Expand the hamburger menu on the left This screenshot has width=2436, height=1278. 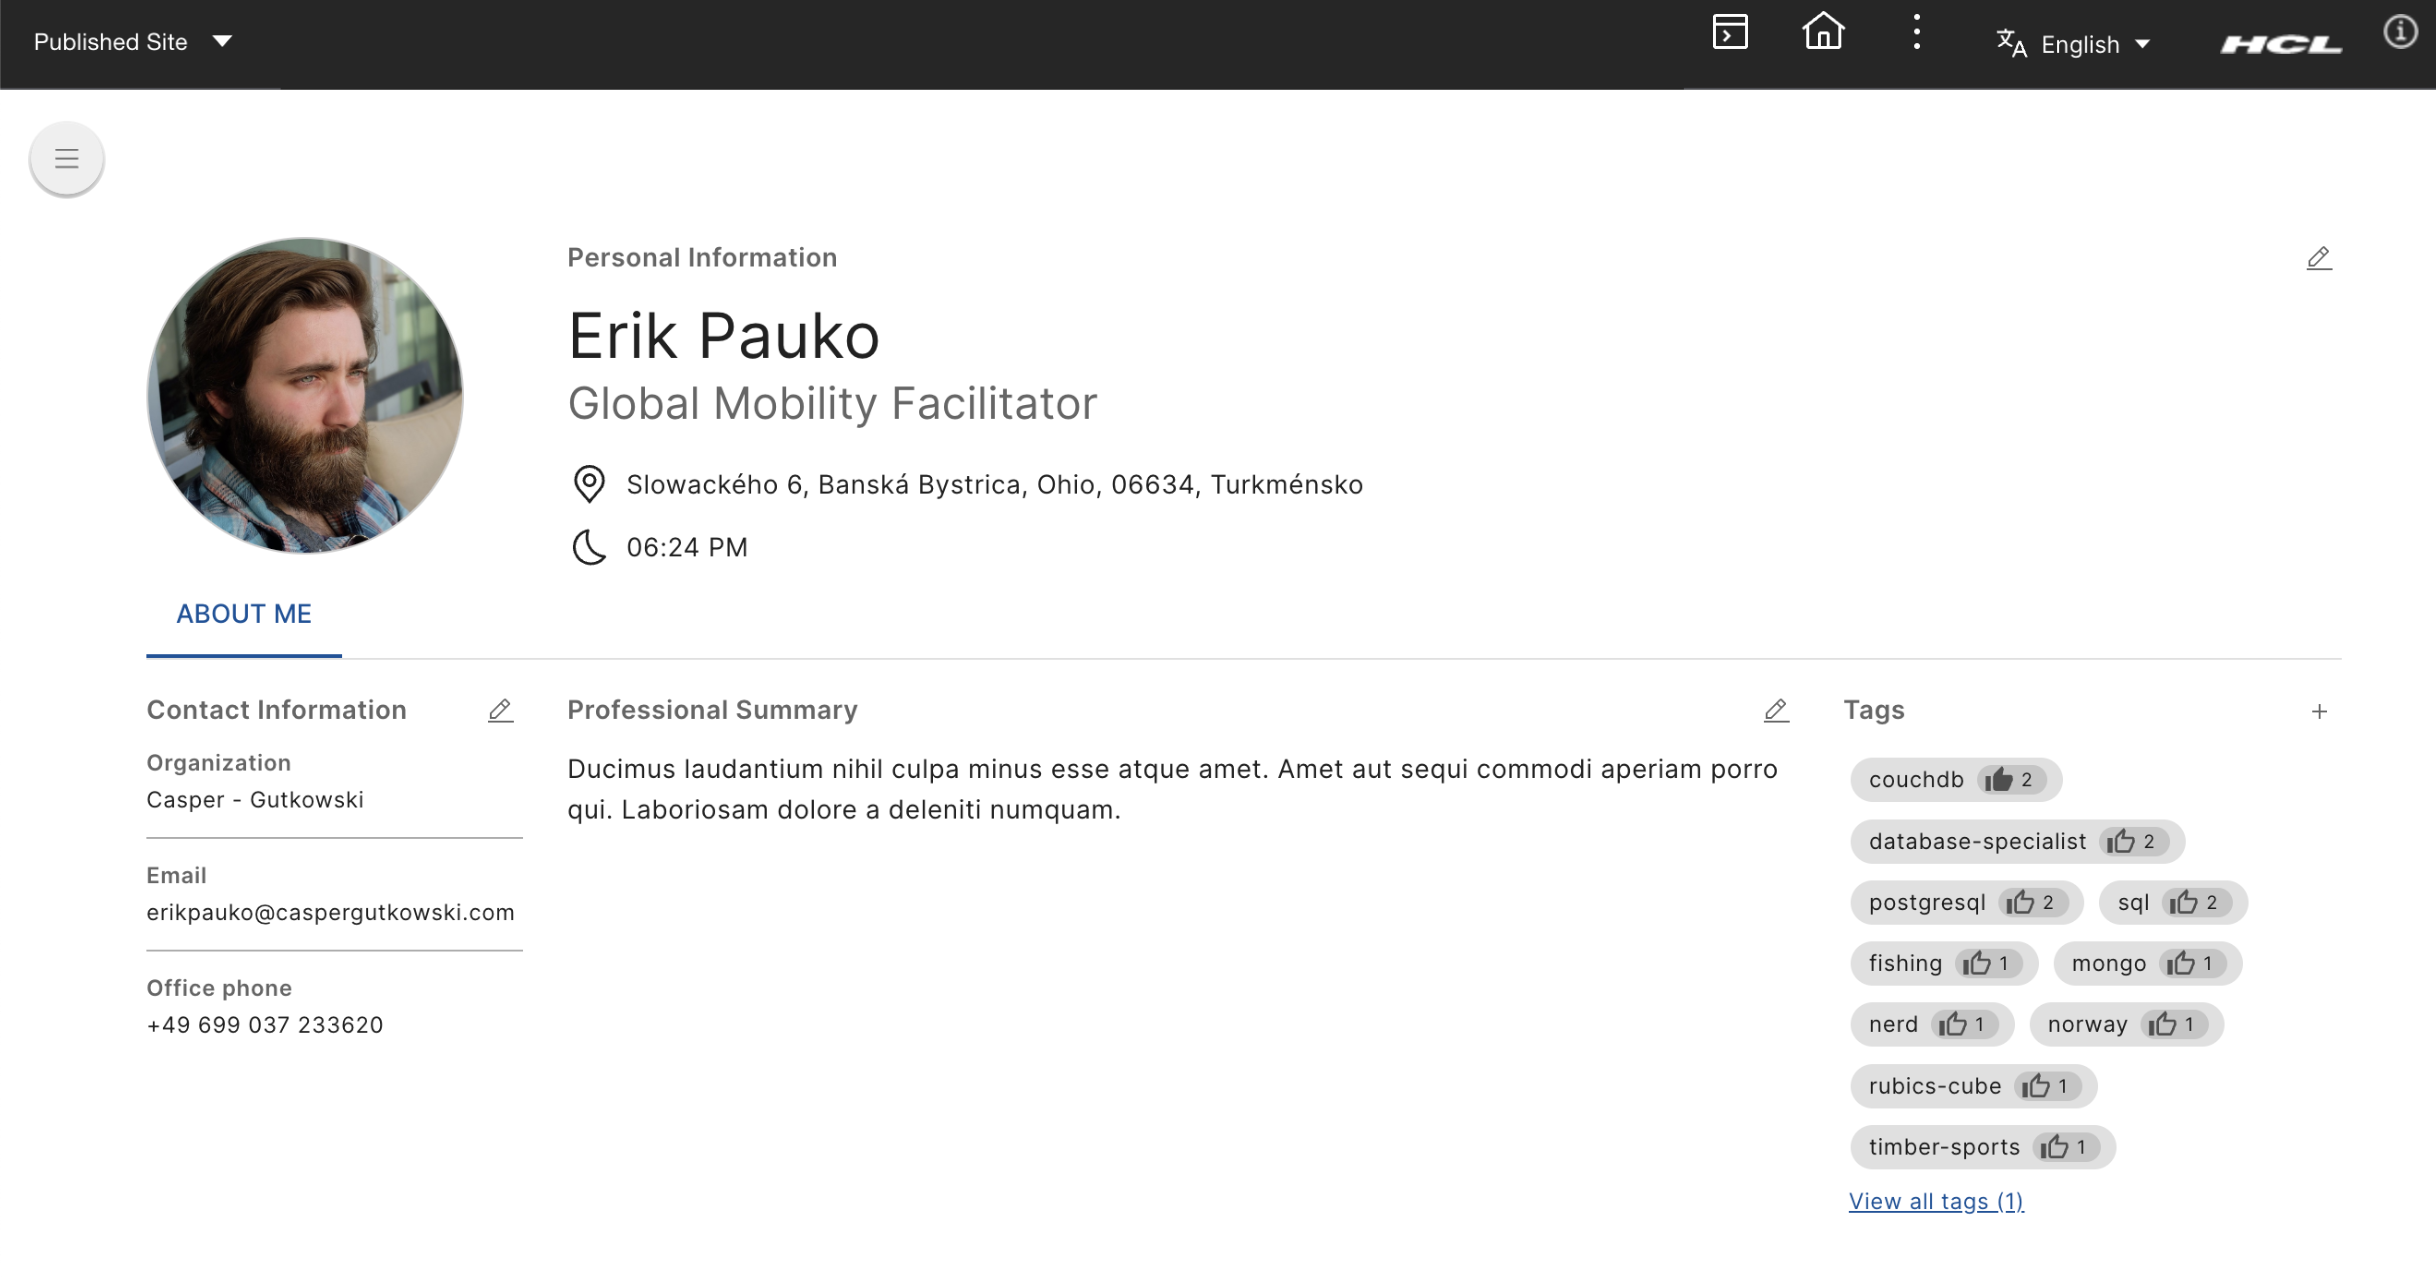coord(66,158)
